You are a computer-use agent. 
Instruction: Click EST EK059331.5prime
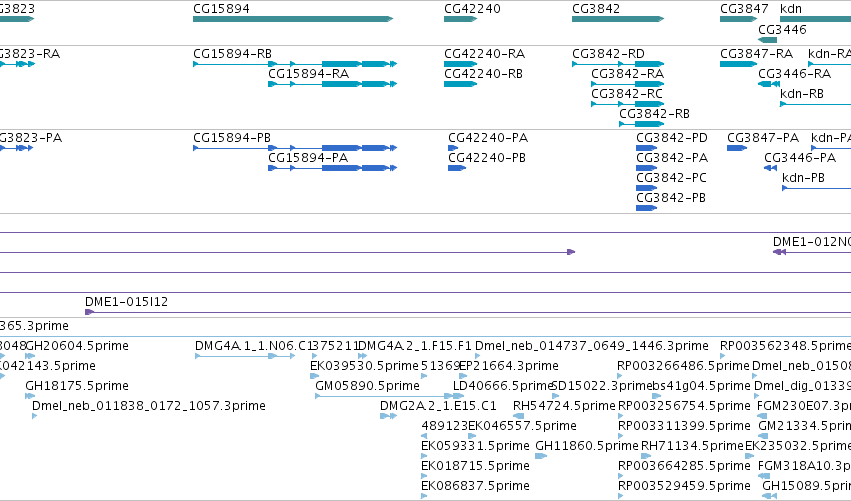click(475, 446)
